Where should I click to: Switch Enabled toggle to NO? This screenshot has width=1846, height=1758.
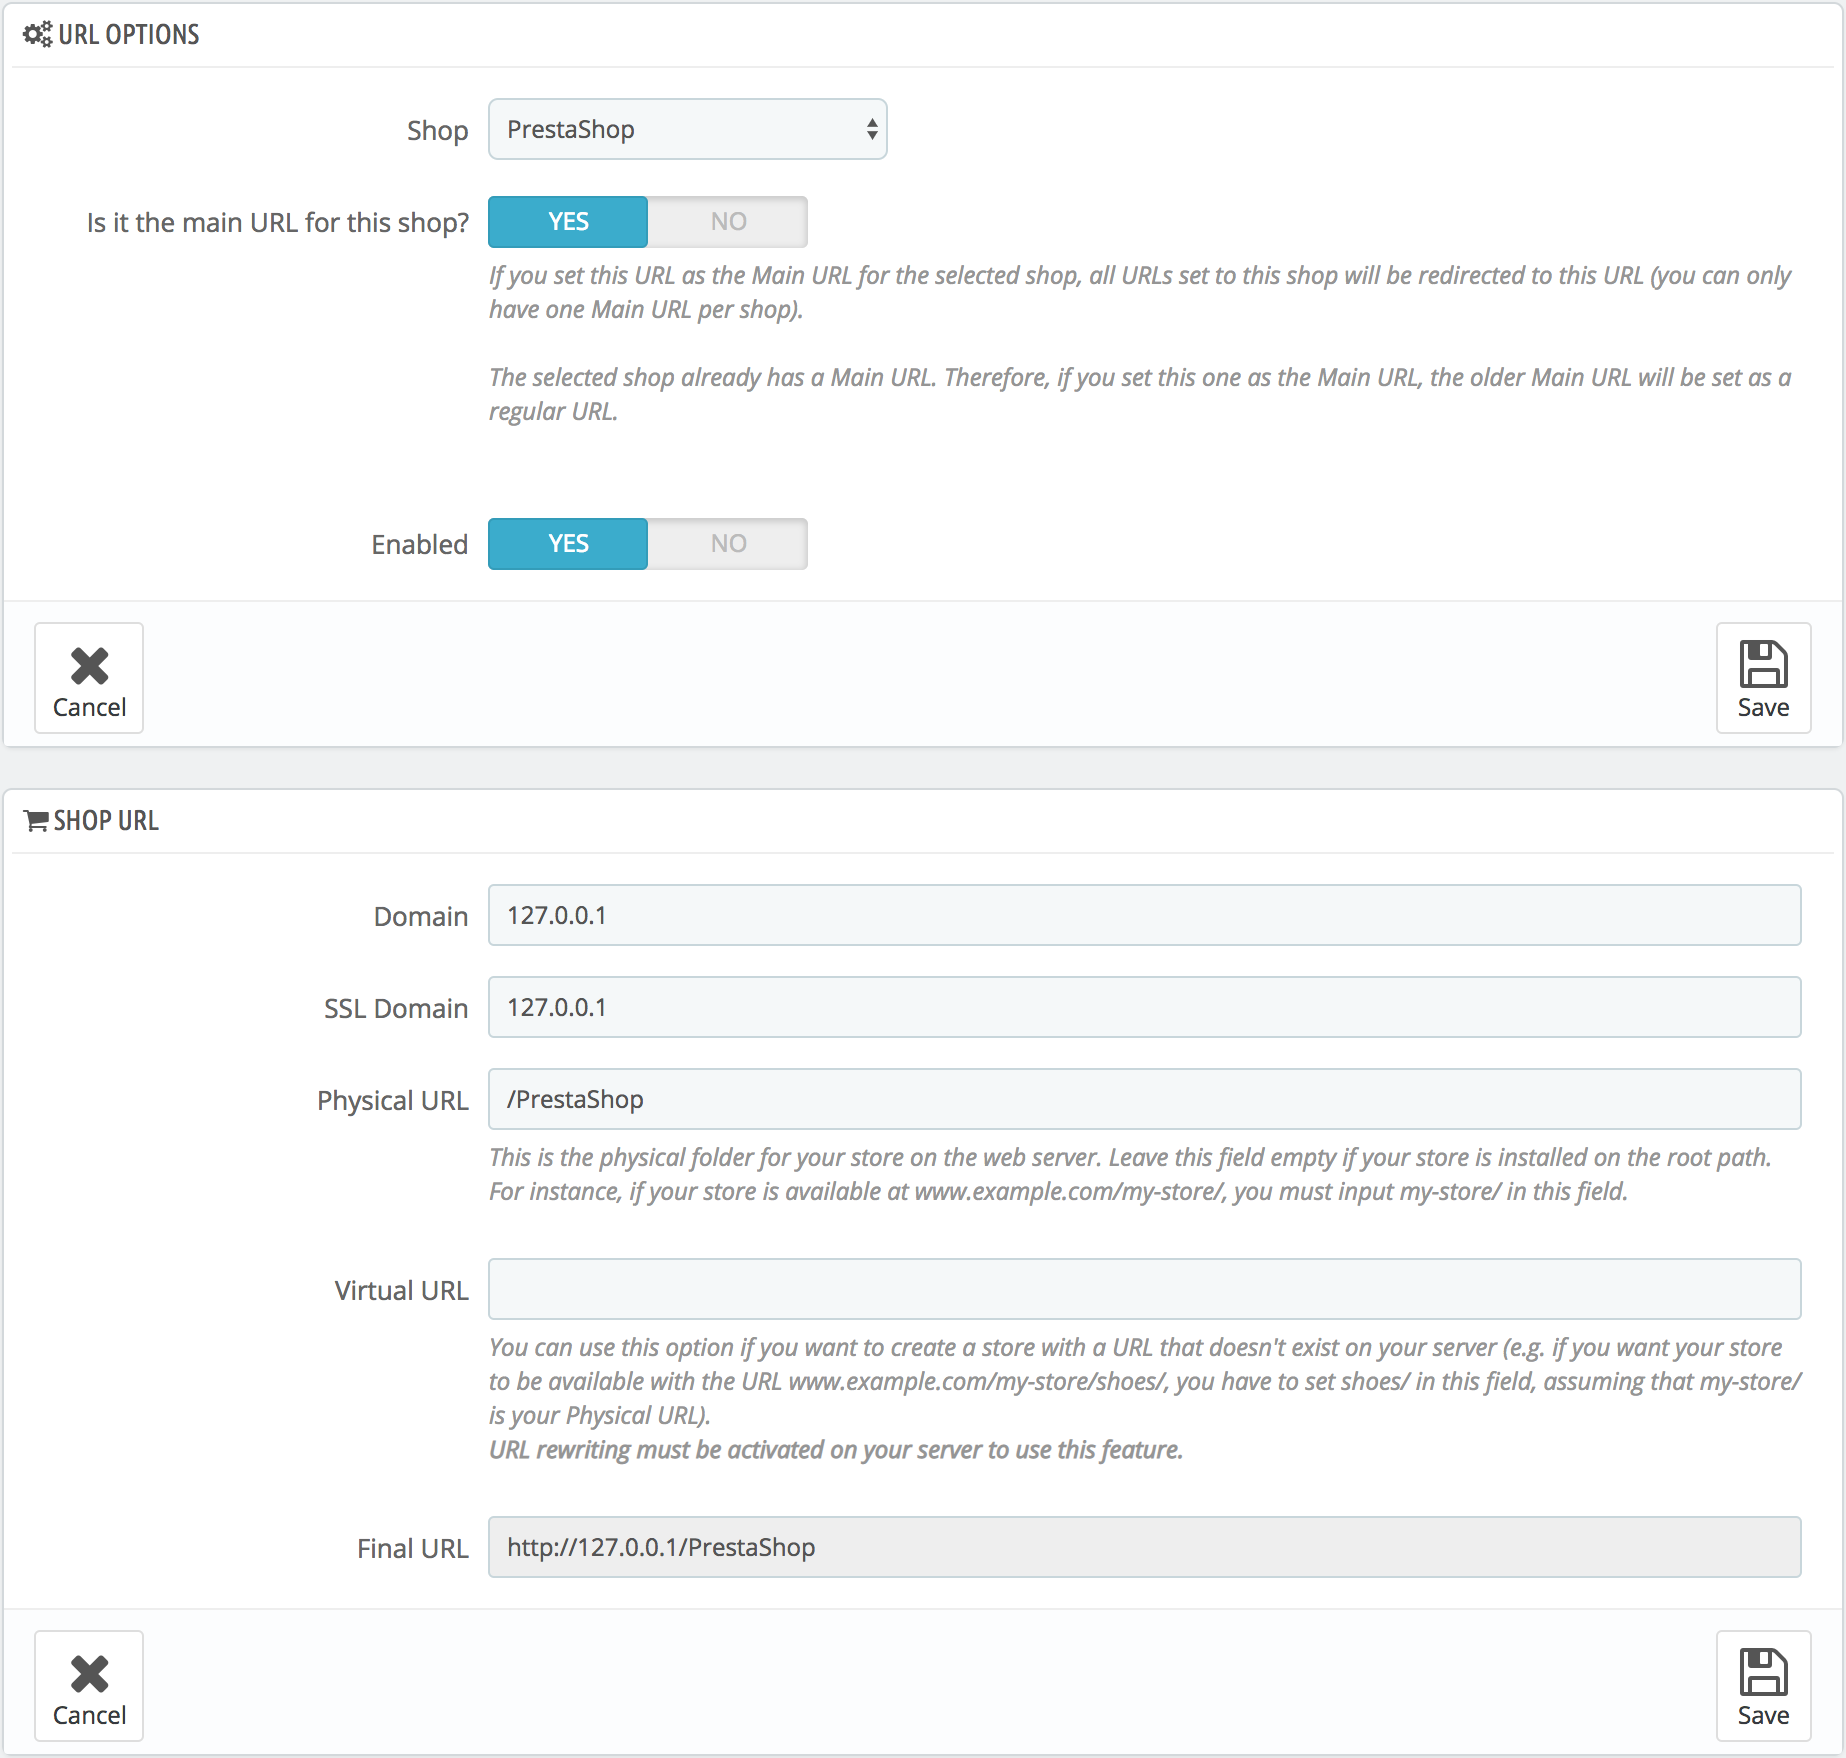tap(728, 544)
